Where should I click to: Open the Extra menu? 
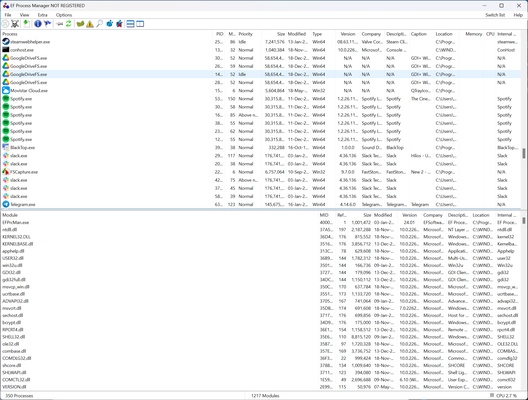42,15
